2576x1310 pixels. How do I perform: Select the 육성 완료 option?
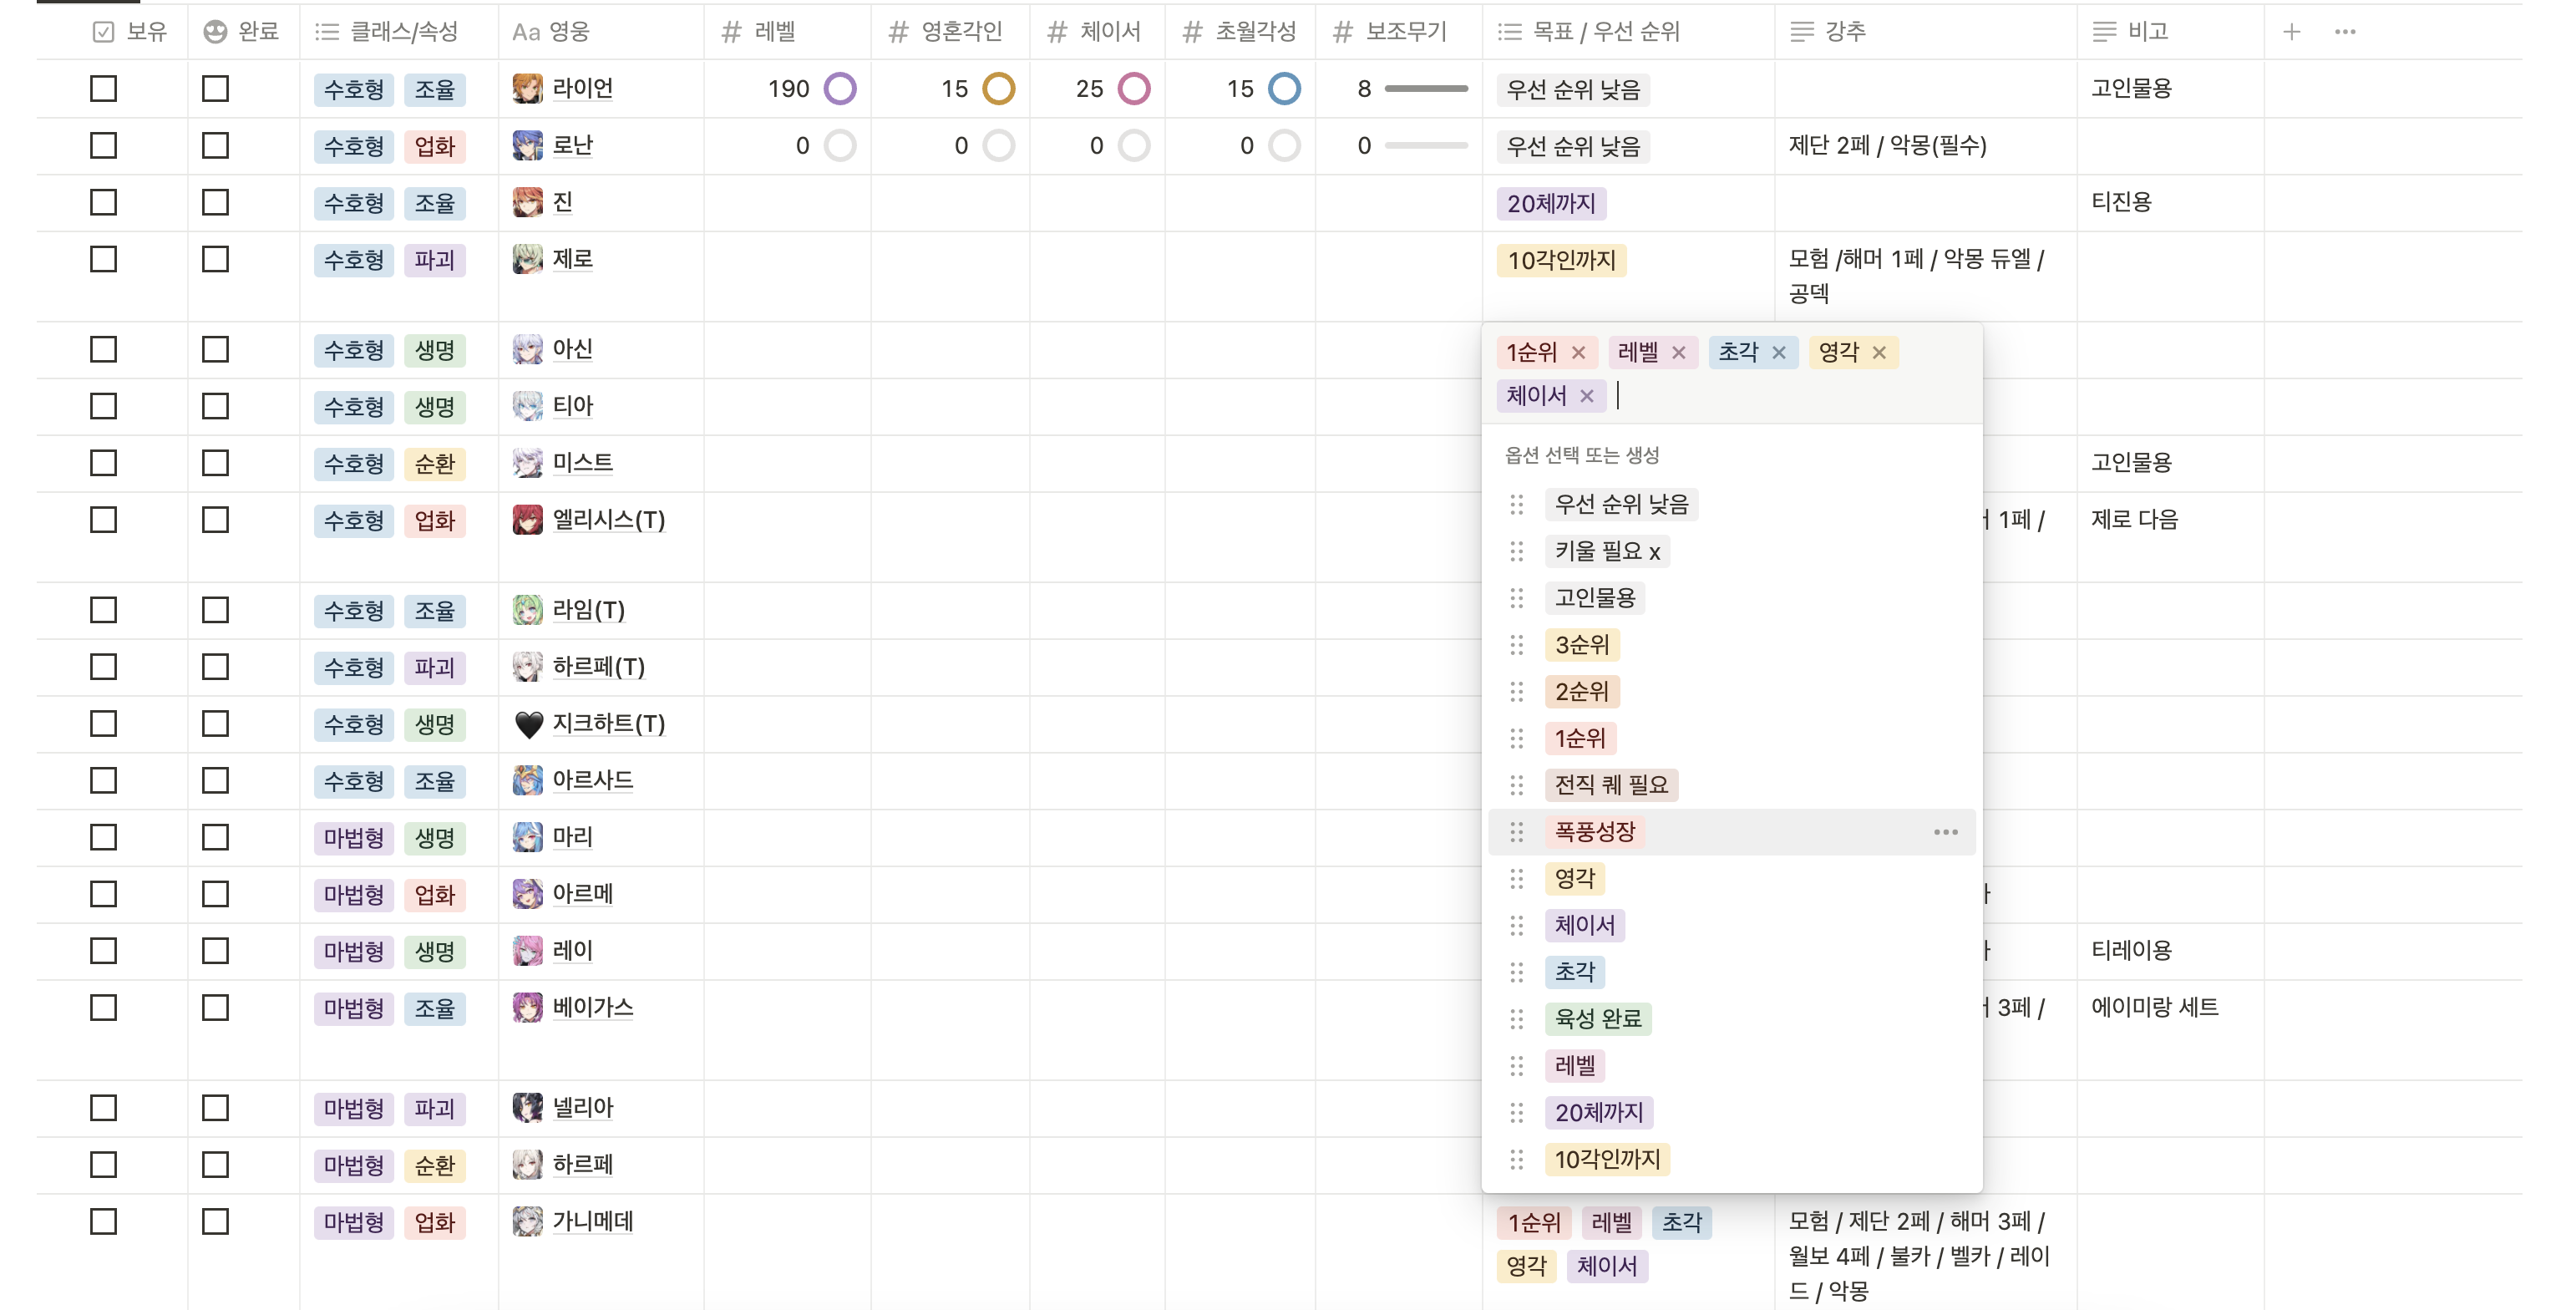(1597, 1019)
